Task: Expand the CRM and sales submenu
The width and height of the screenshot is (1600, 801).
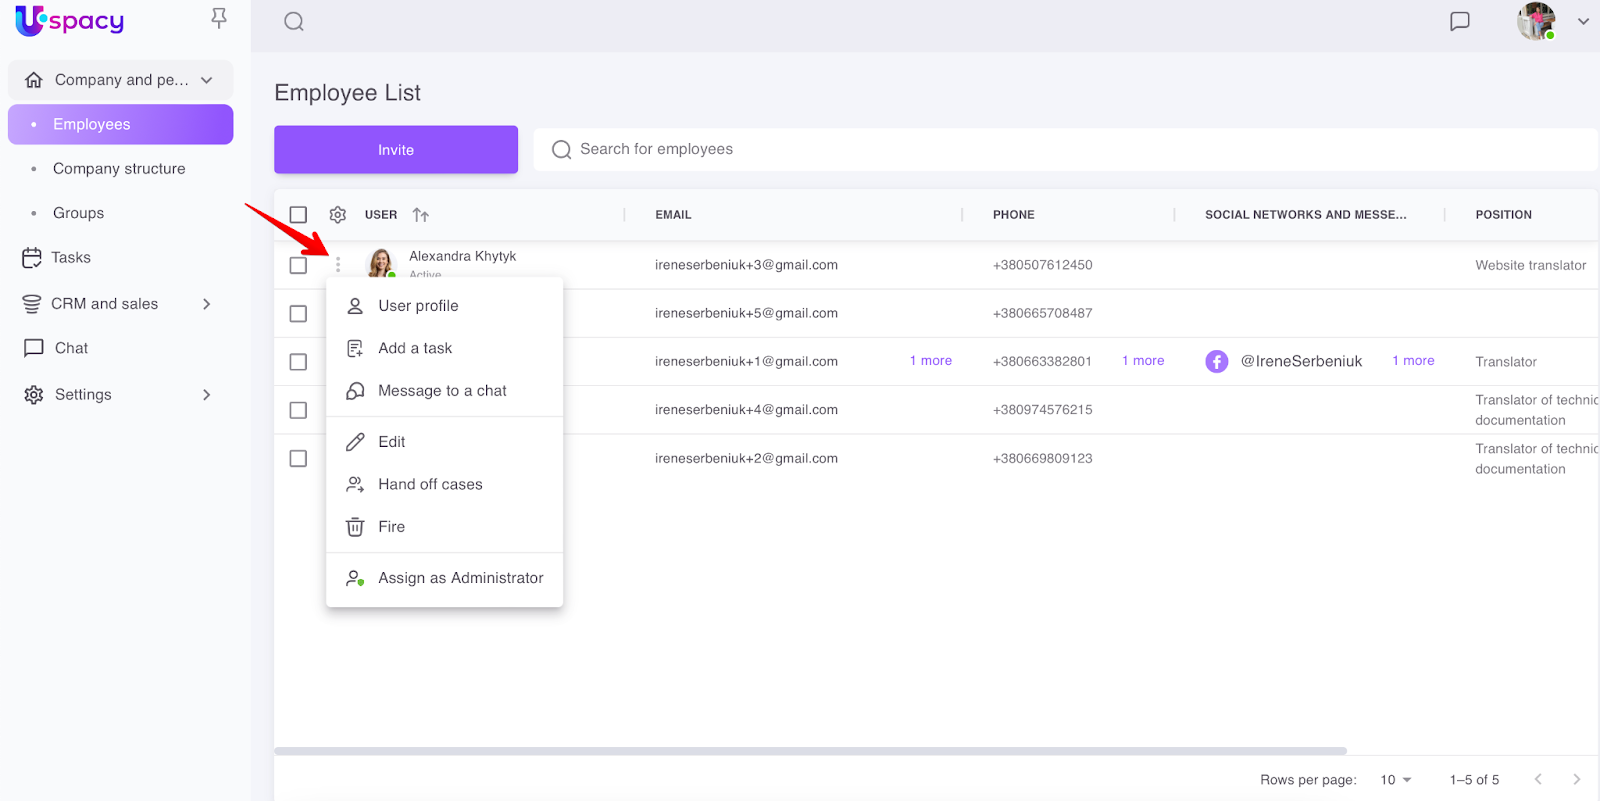Action: coord(207,304)
